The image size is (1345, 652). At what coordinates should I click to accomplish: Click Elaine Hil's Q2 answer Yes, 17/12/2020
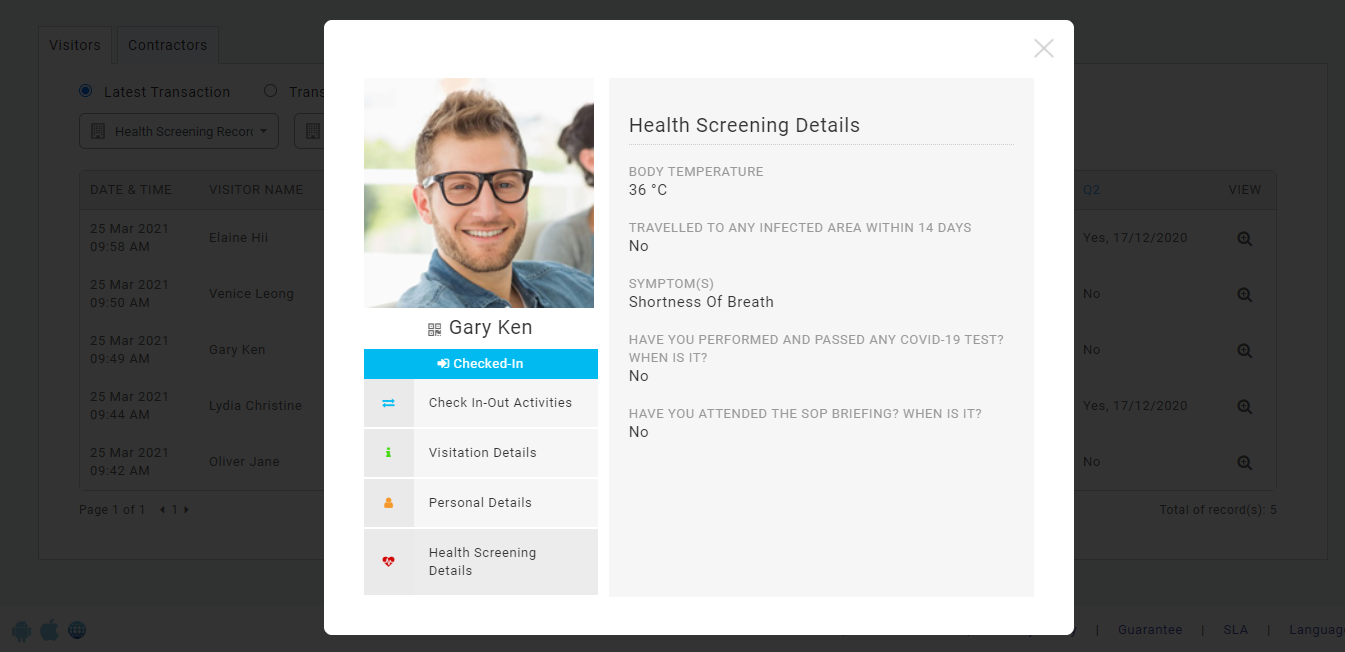[1135, 238]
